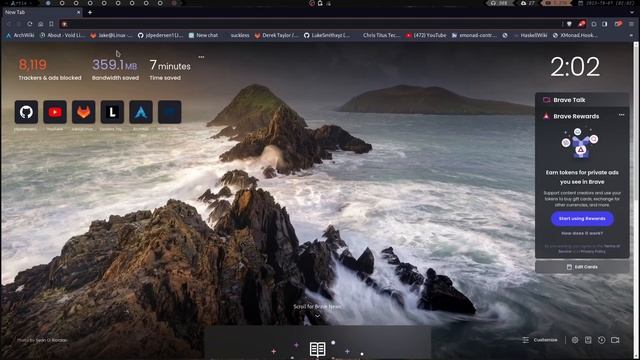The height and width of the screenshot is (360, 640).
Task: Open a new tab with plus button
Action: point(90,12)
